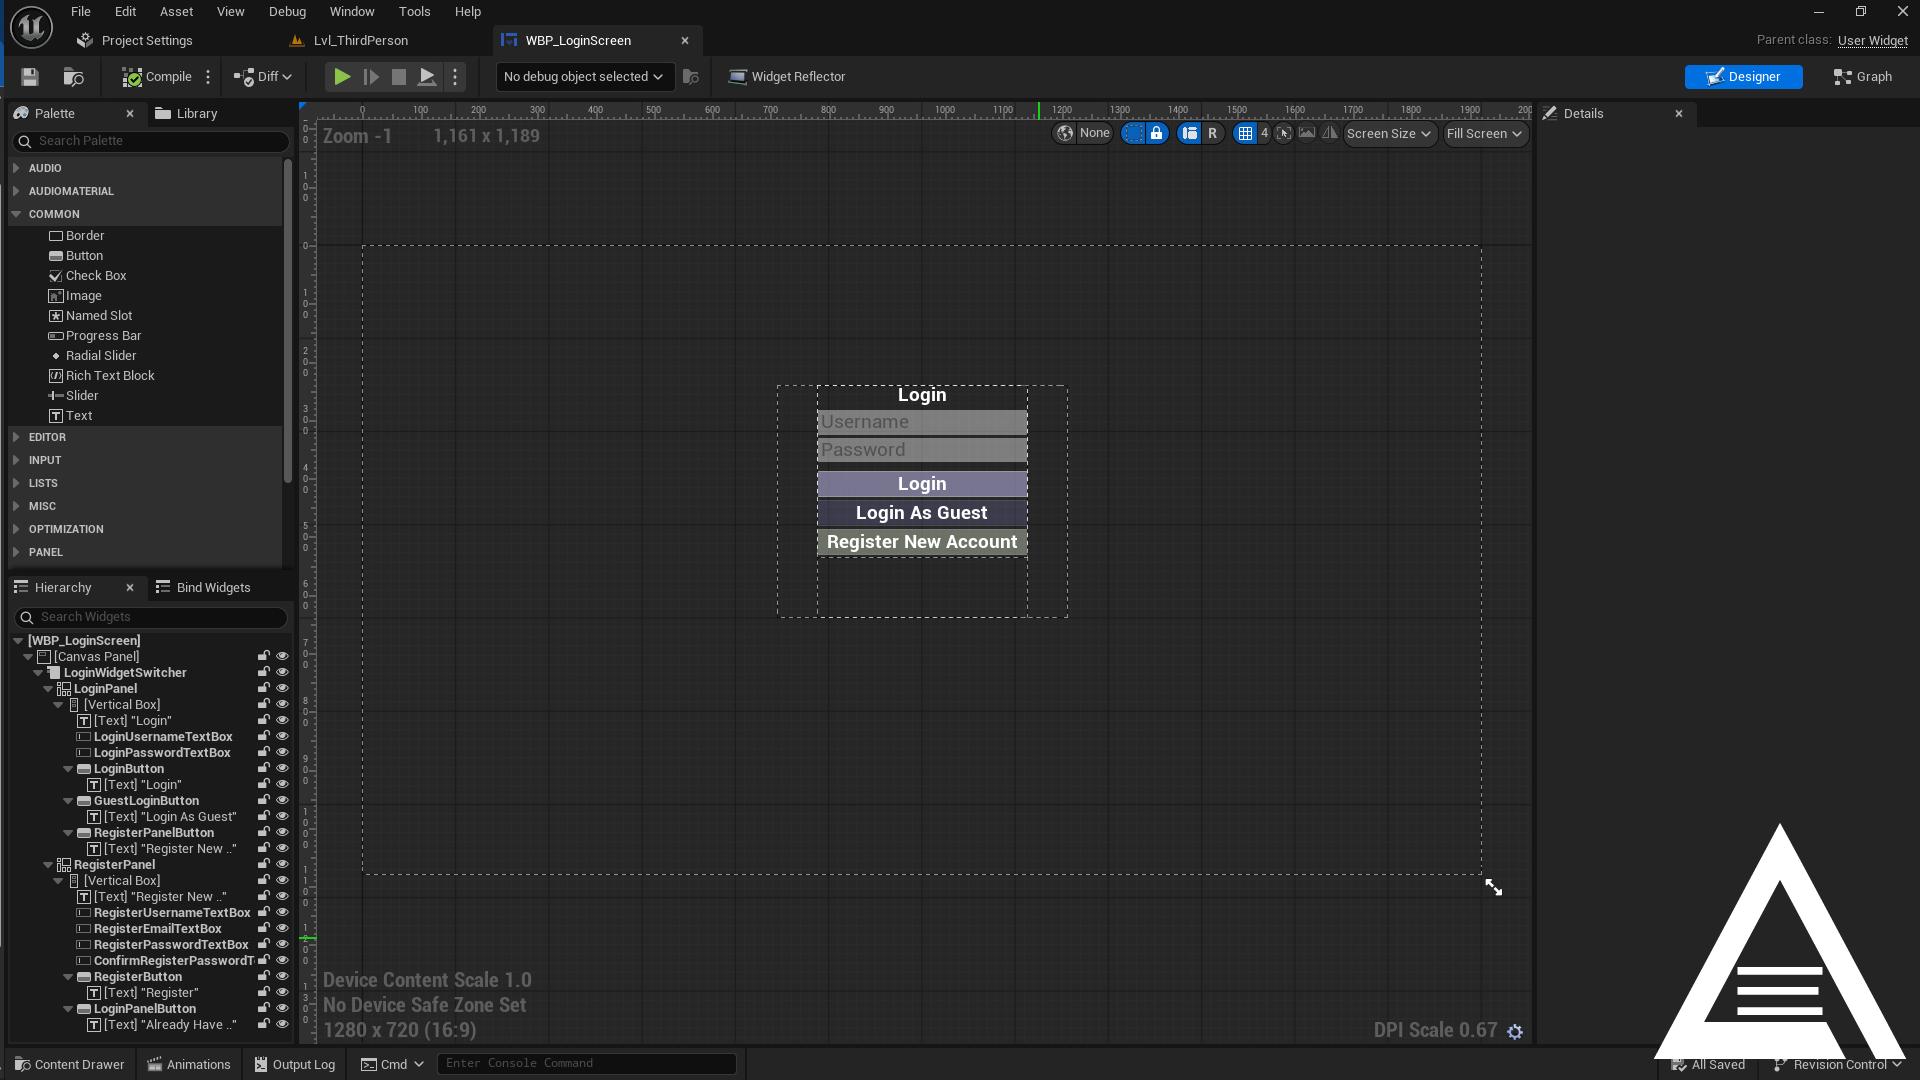
Task: Open the Content Drawer
Action: (70, 1064)
